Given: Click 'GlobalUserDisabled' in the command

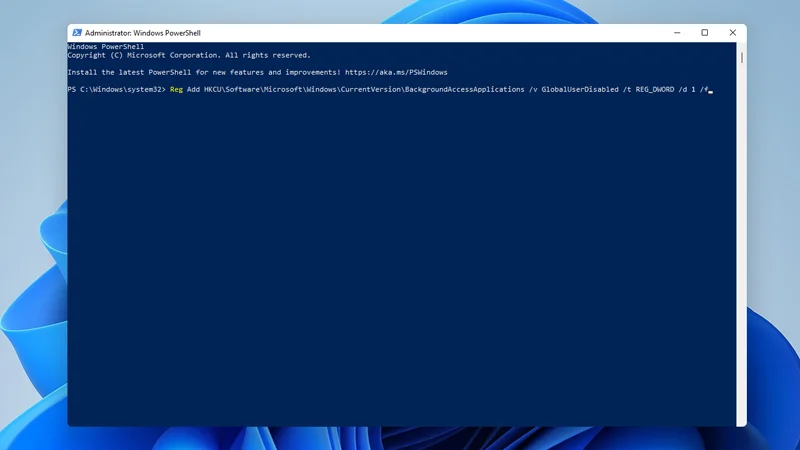Looking at the screenshot, I should (x=580, y=89).
